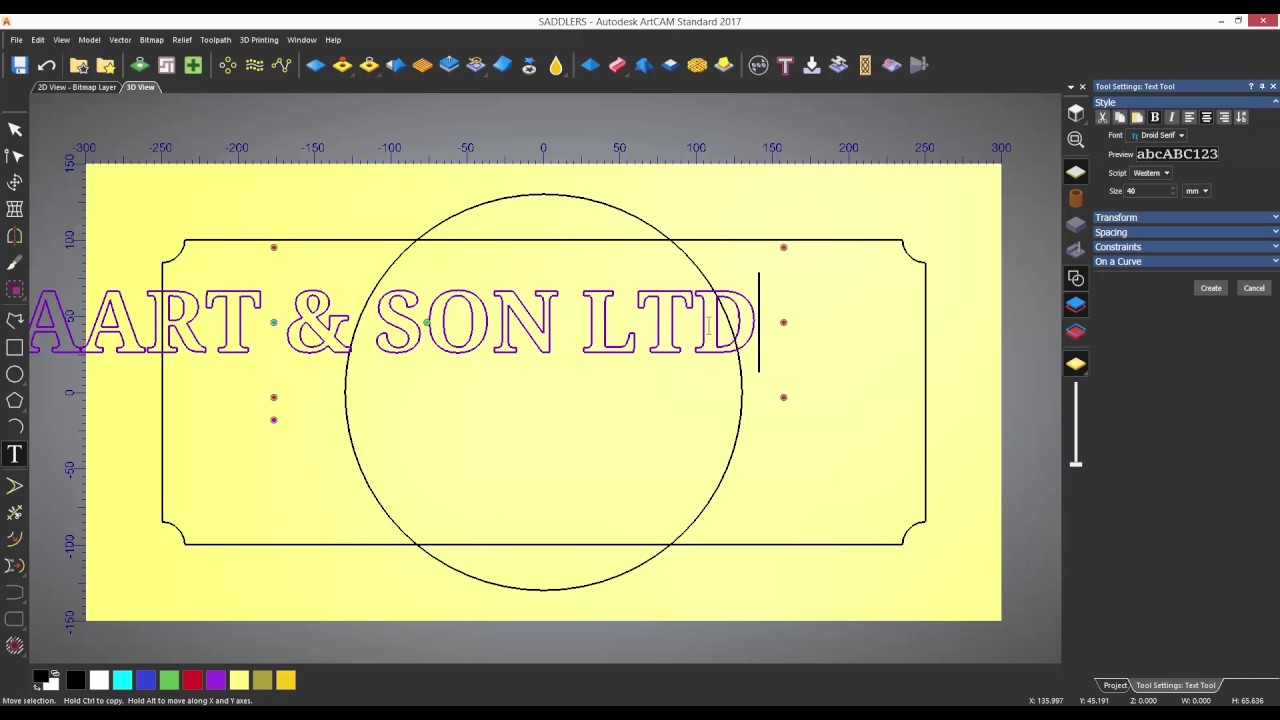Collapse the Style section

(x=1186, y=102)
